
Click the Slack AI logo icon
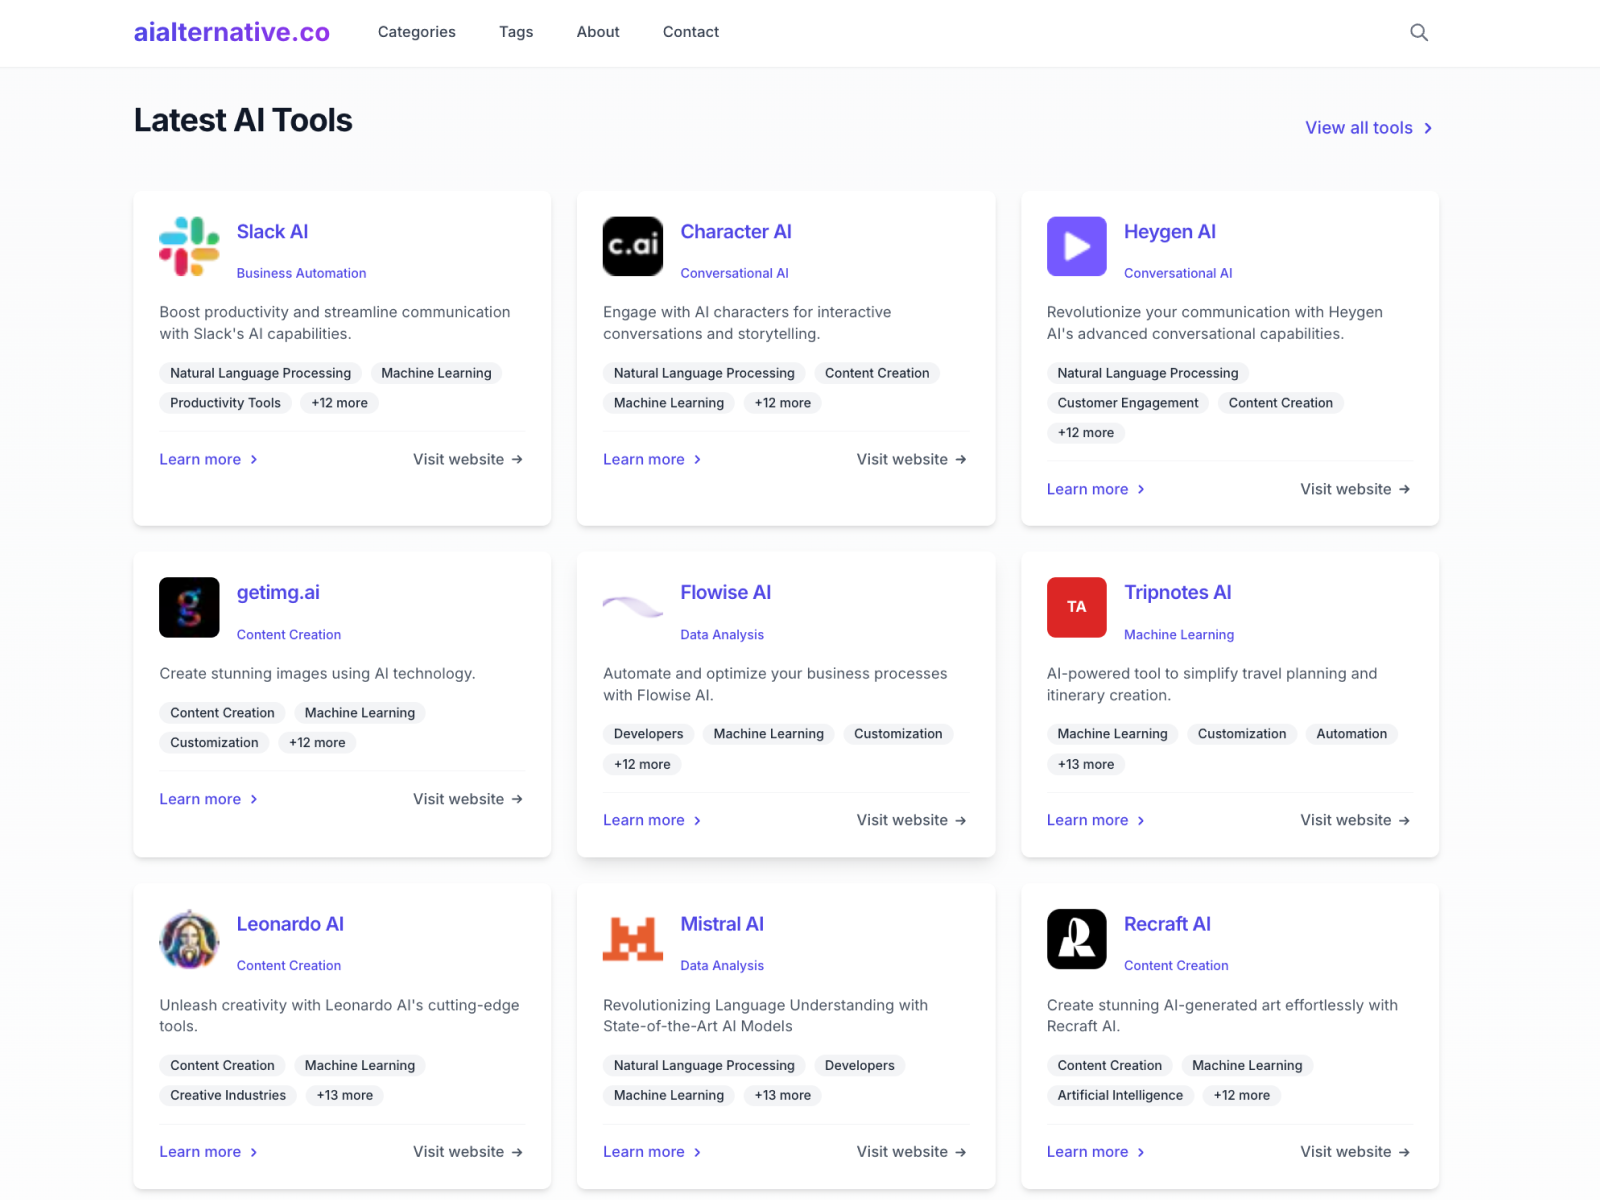tap(189, 246)
